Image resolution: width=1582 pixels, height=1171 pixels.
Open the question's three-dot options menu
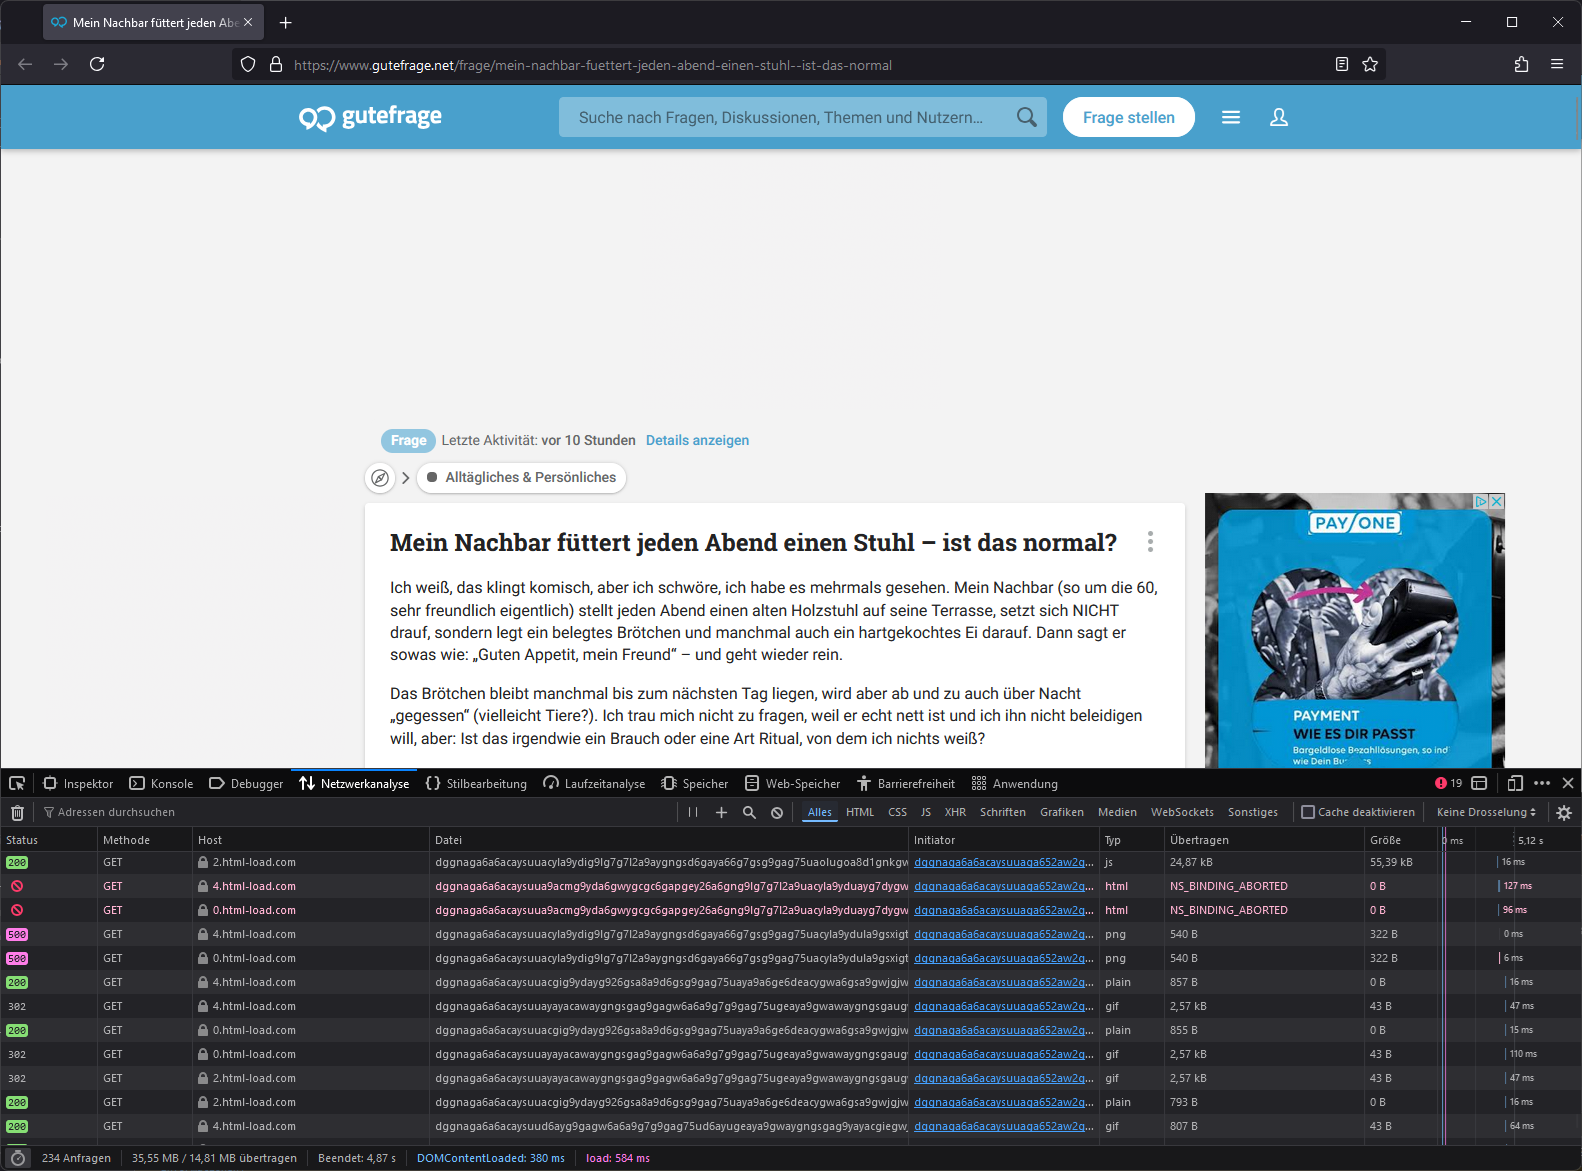tap(1151, 542)
